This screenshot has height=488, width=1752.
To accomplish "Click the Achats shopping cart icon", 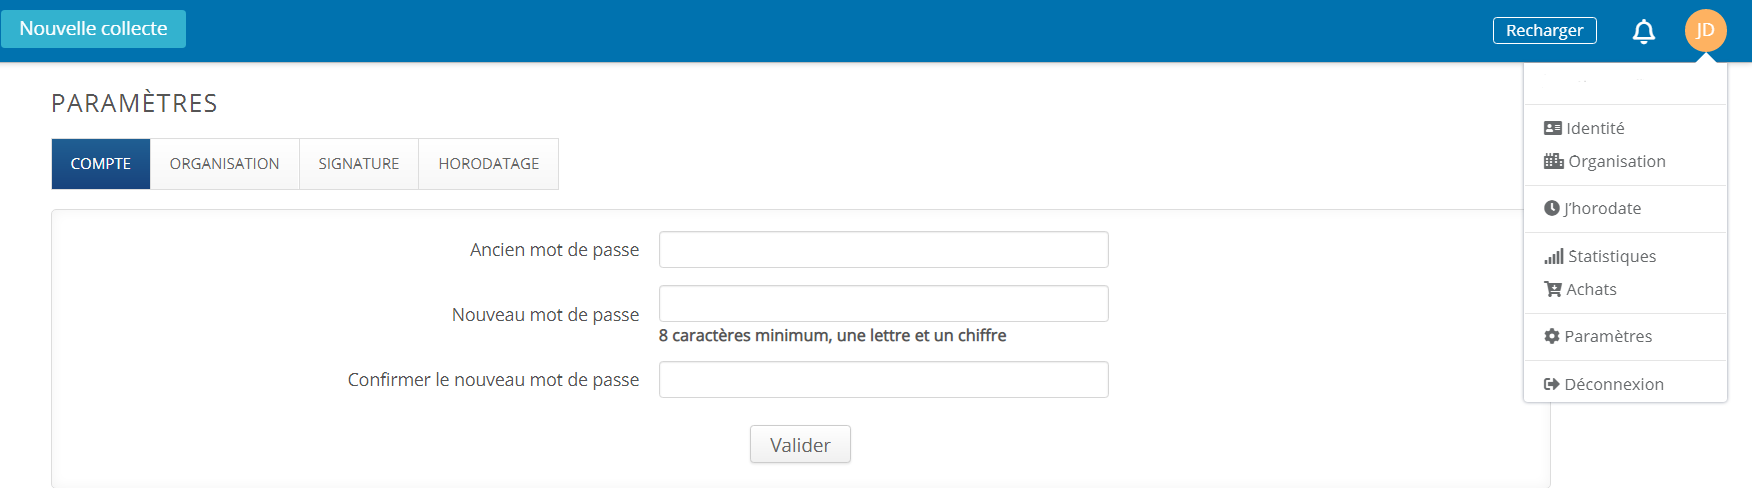I will coord(1552,289).
